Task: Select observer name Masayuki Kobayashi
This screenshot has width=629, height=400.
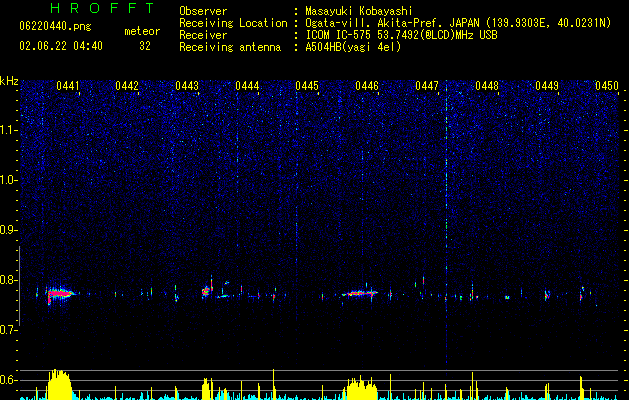Action: tap(359, 11)
